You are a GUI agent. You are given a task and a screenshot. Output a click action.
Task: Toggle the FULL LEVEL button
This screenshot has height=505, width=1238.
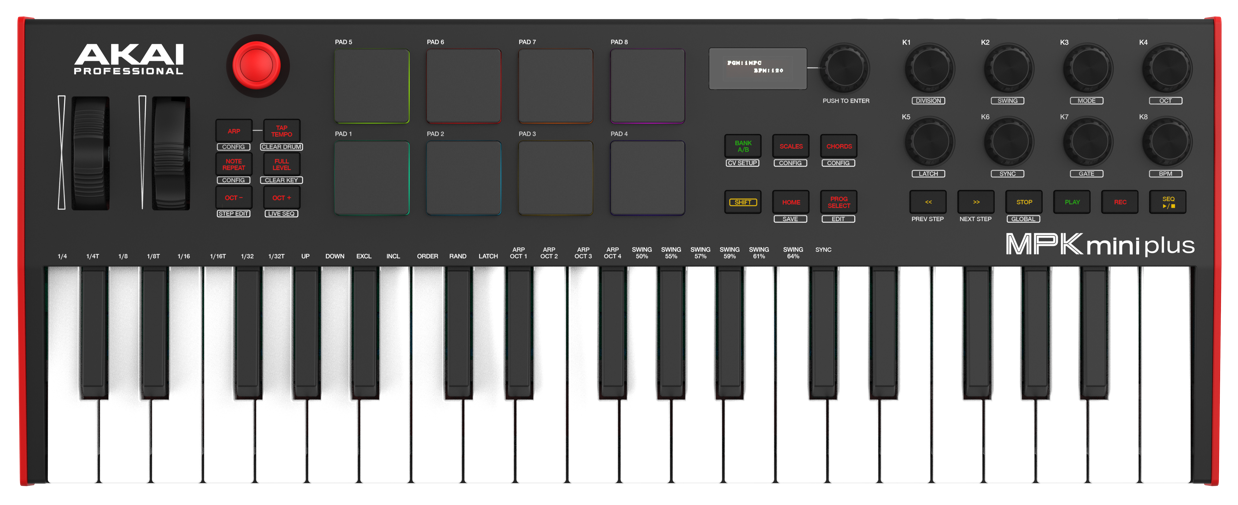(281, 165)
